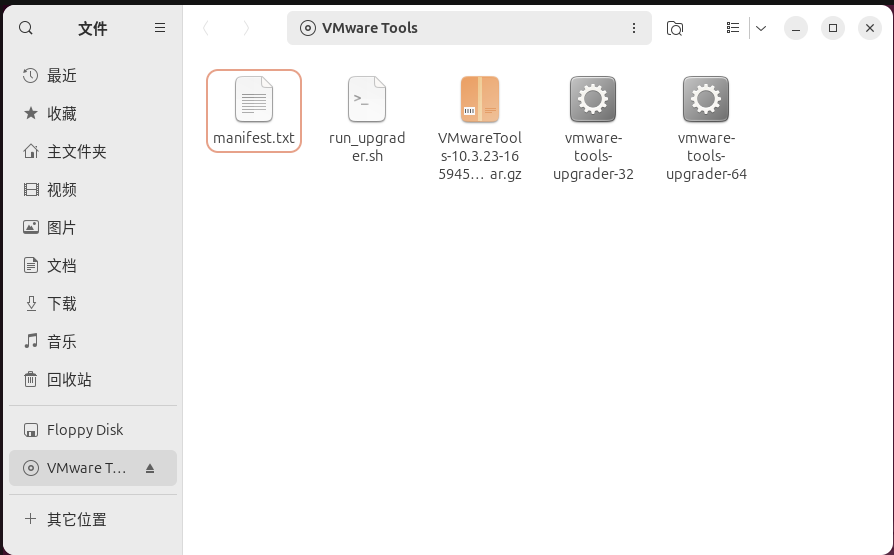Maximize the file manager window

coord(833,28)
